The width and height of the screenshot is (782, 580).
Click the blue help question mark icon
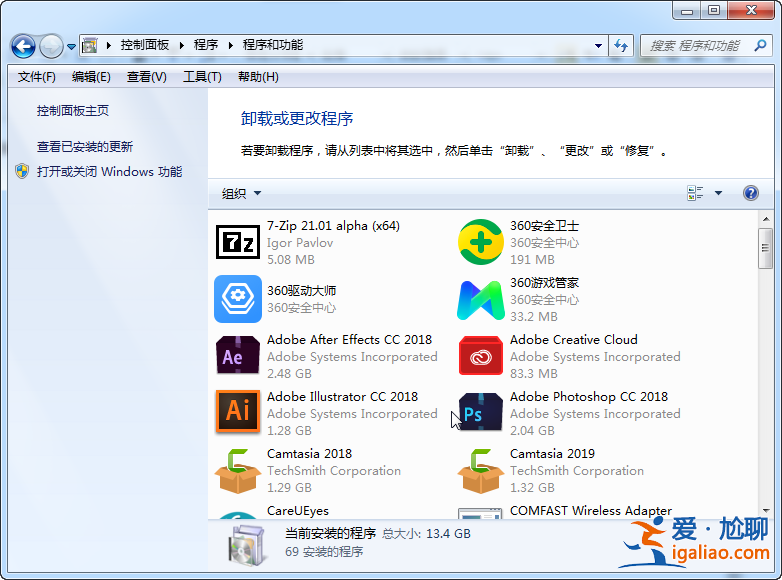pos(751,193)
